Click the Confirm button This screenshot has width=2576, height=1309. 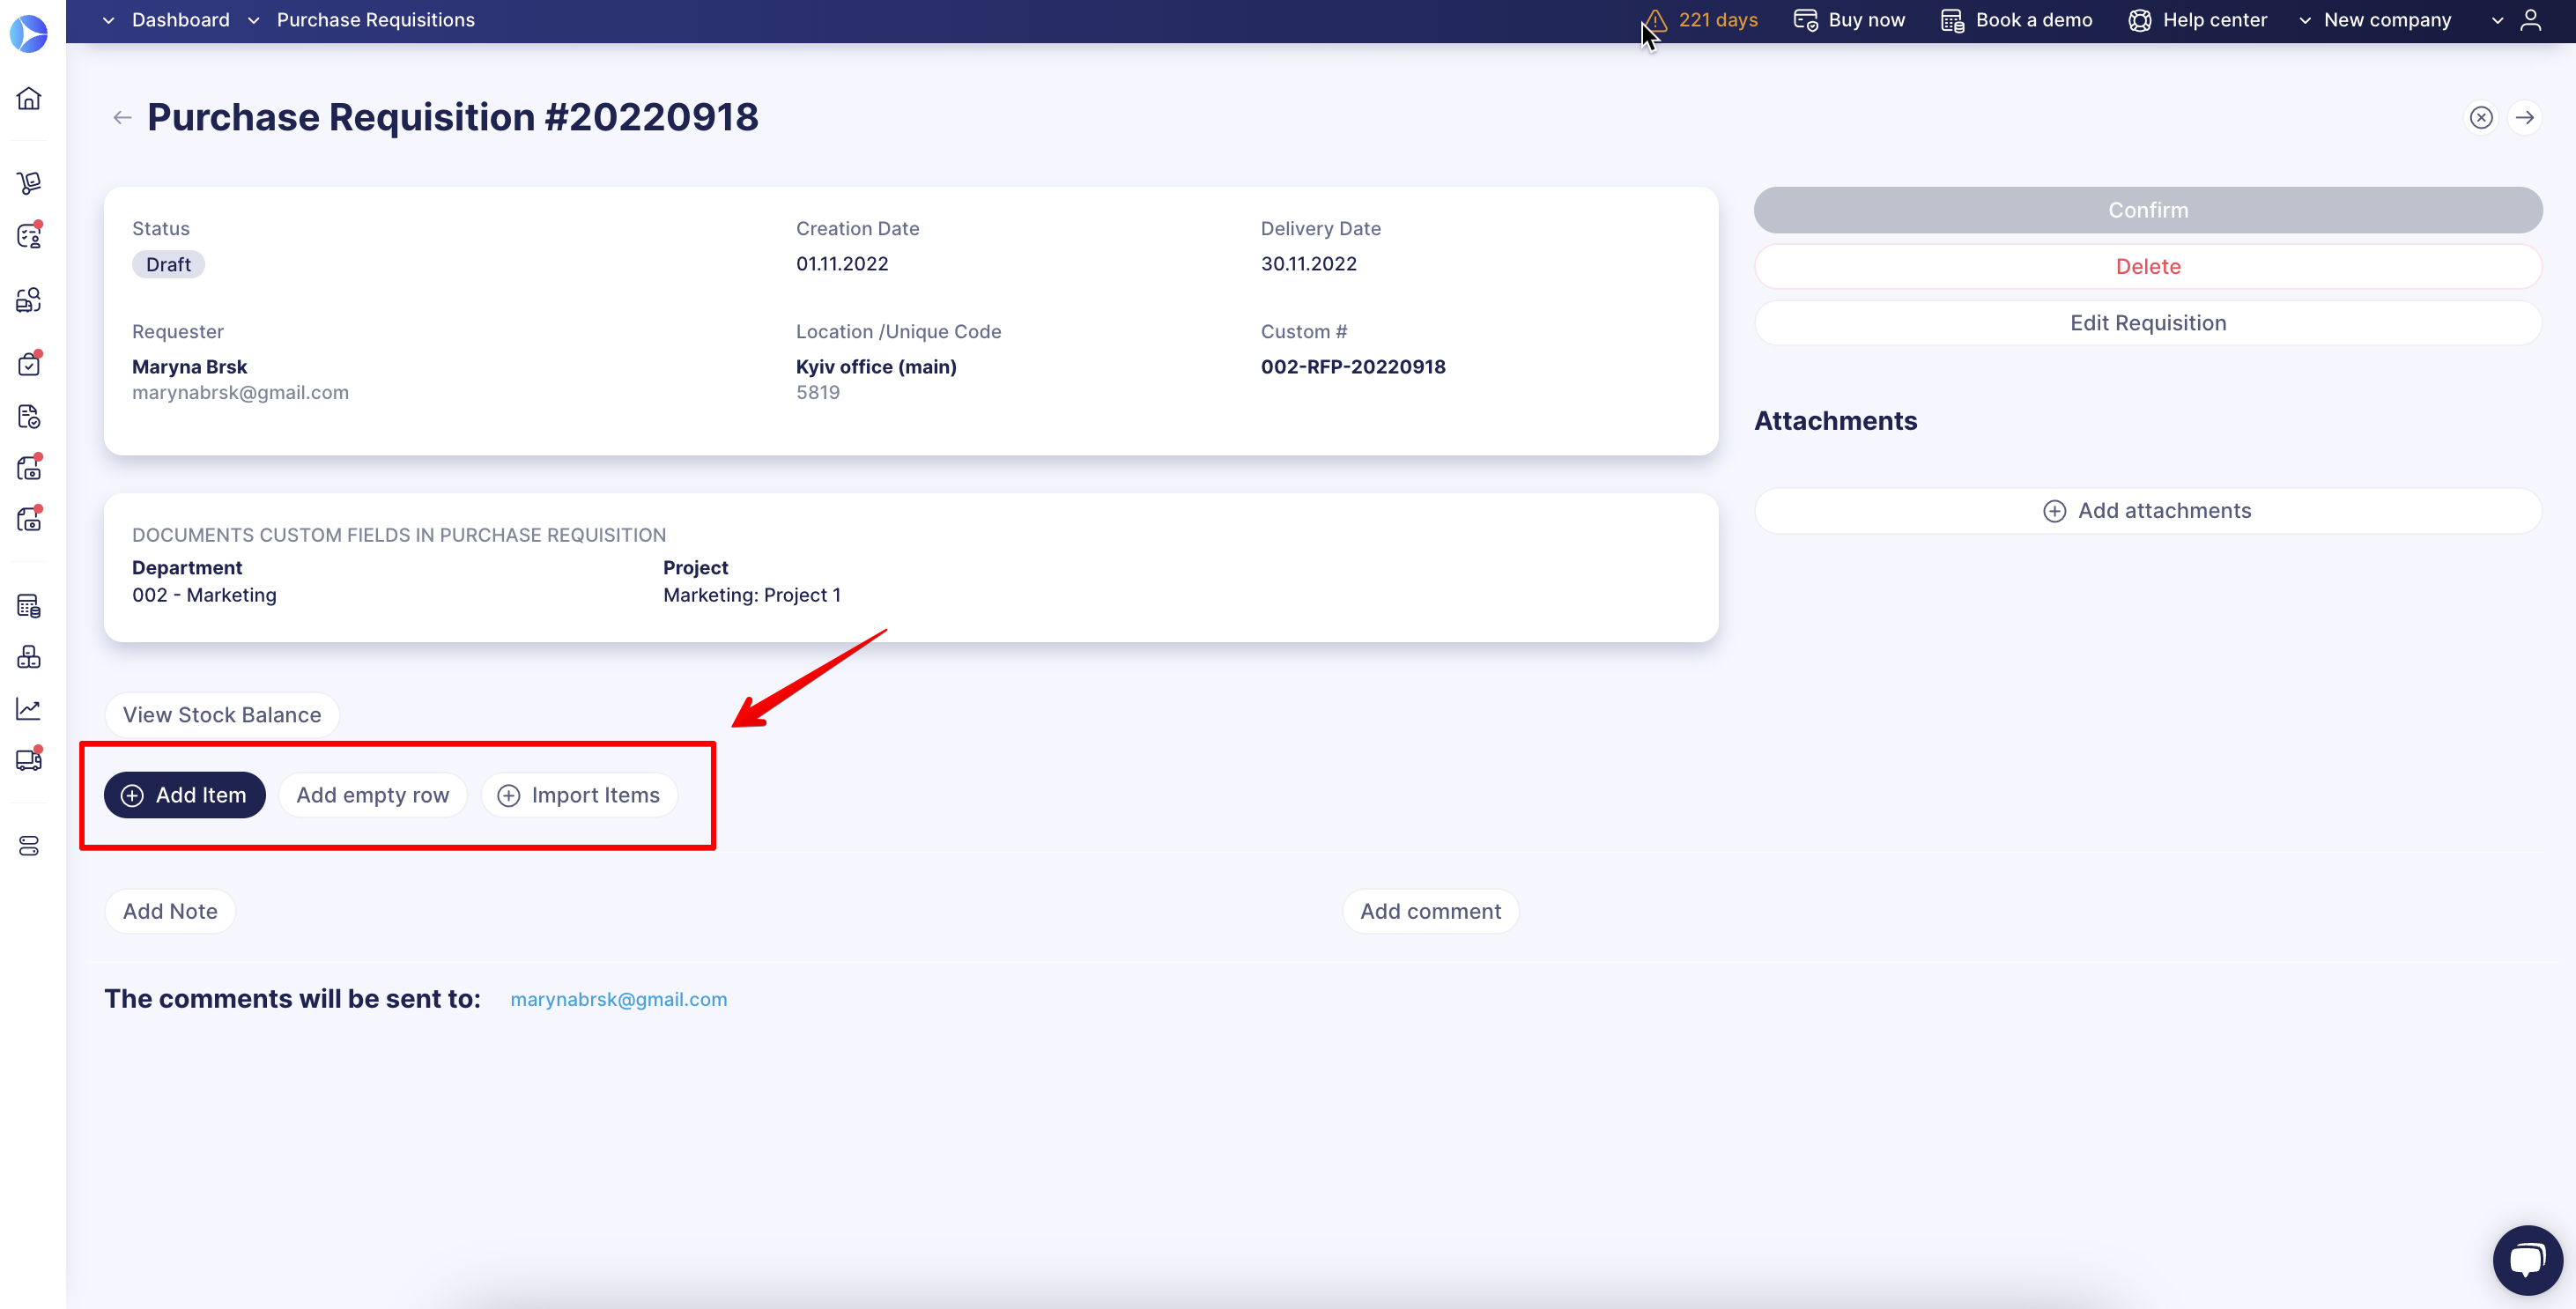pos(2148,210)
